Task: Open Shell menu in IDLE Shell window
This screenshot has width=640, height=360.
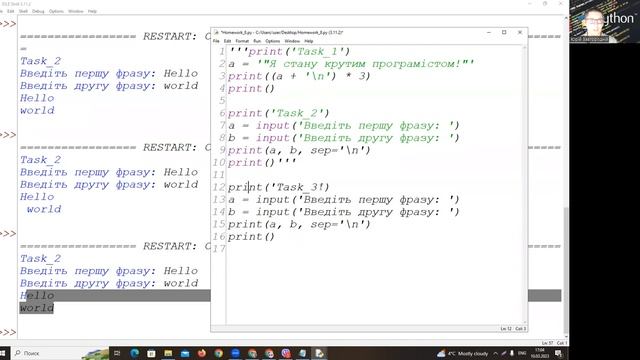Action: pyautogui.click(x=23, y=11)
